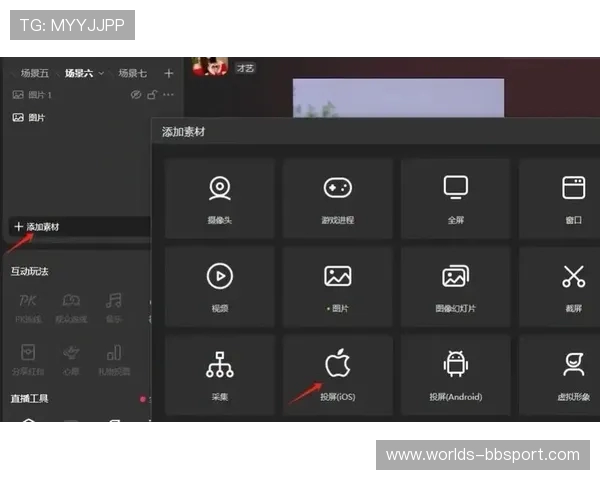This screenshot has height=480, width=600.
Task: Add a 图像幻灯片 slideshow source
Action: tap(455, 287)
